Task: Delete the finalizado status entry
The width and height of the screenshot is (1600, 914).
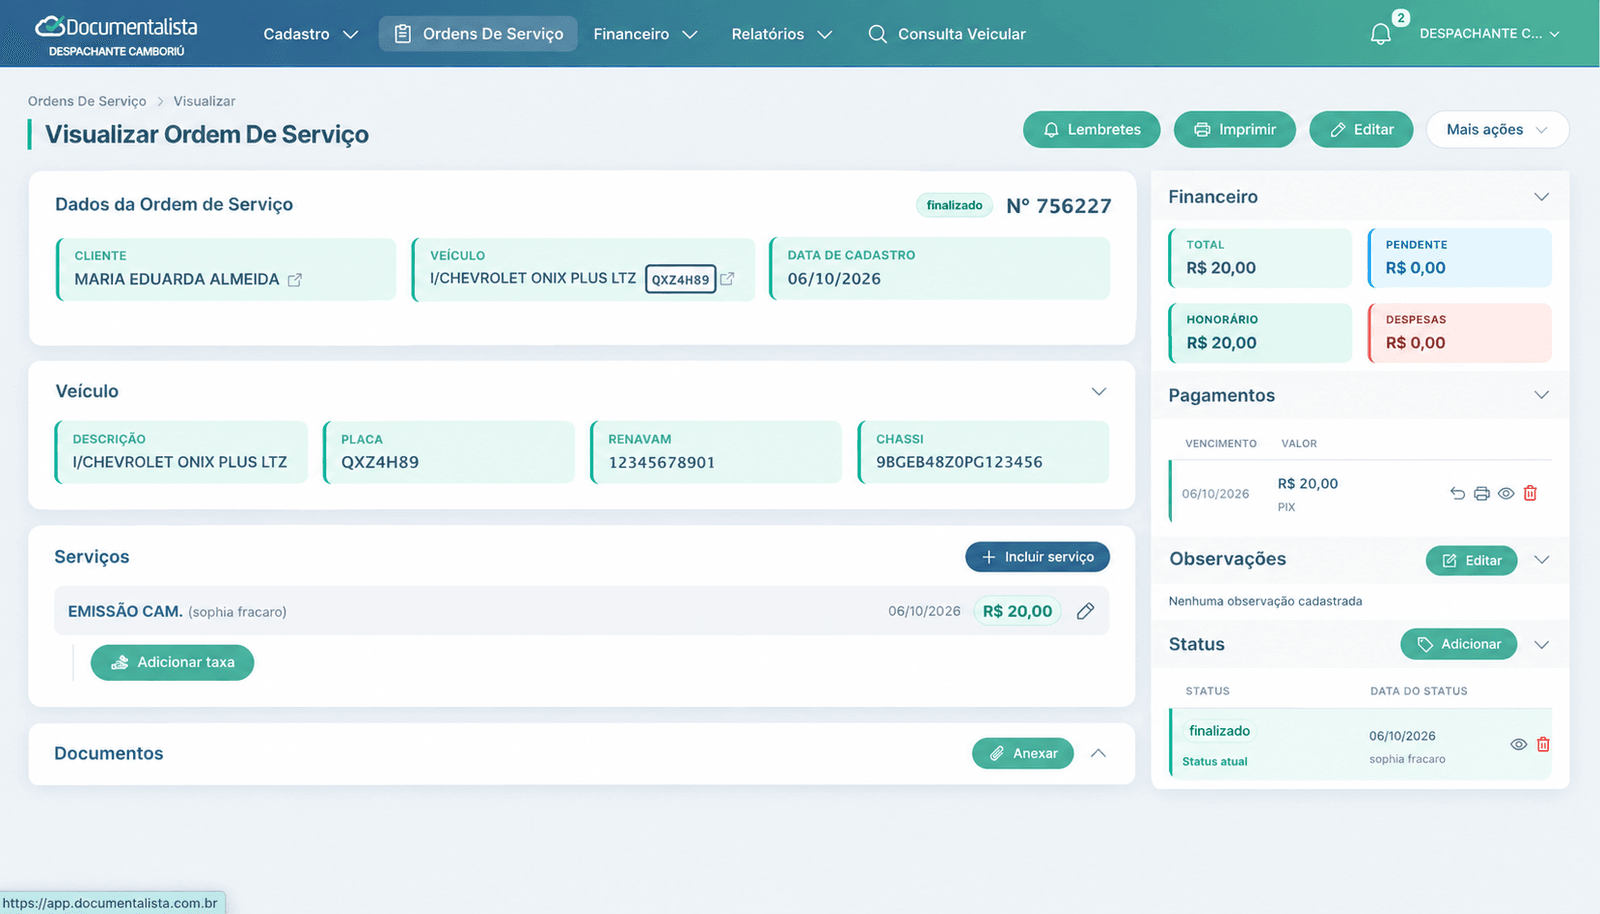Action: (x=1543, y=744)
